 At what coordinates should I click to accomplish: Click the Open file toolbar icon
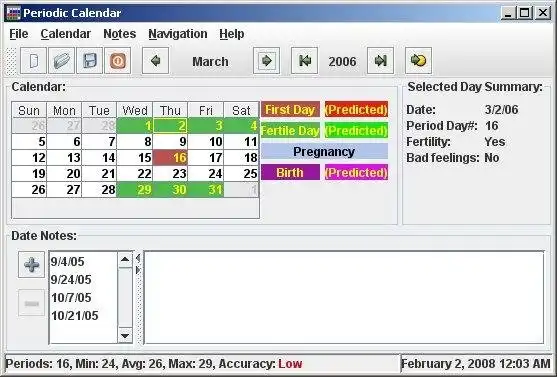61,61
